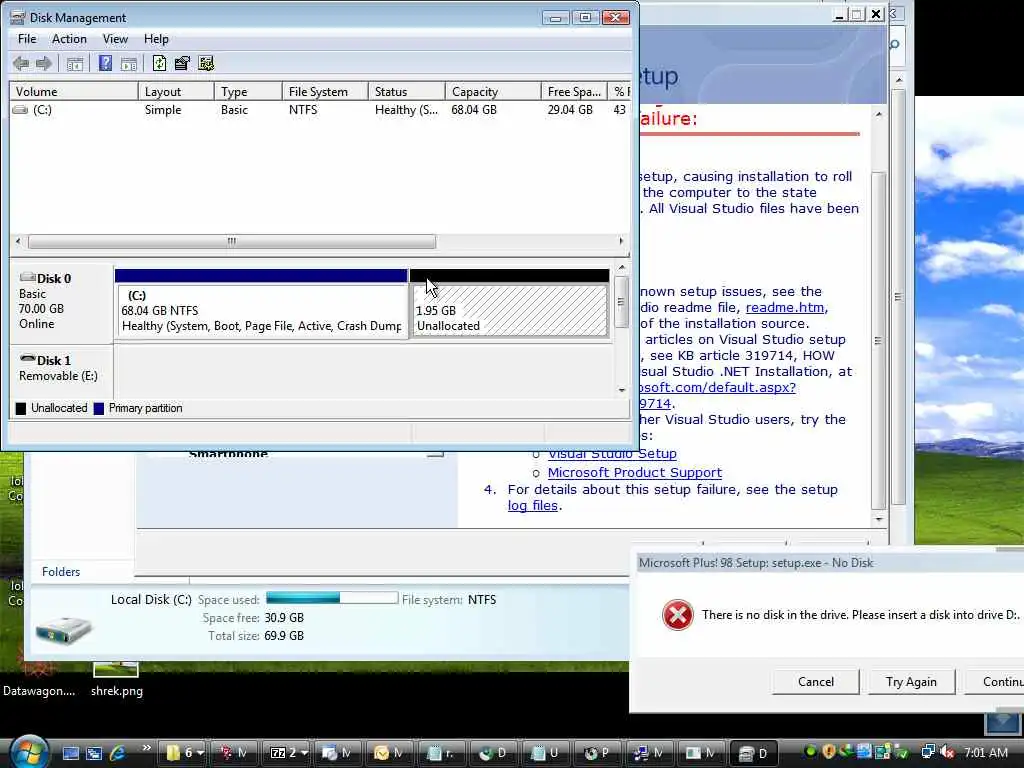Click the horizontal scrollbar thumb in volume list
The width and height of the screenshot is (1024, 768).
pos(232,242)
